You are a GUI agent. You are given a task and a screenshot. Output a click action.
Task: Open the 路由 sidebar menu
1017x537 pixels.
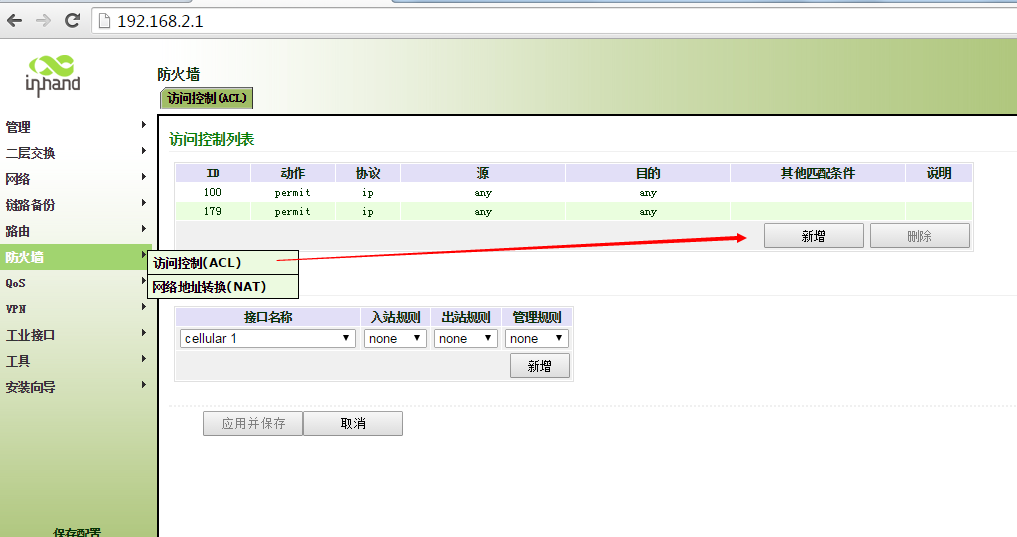click(18, 231)
